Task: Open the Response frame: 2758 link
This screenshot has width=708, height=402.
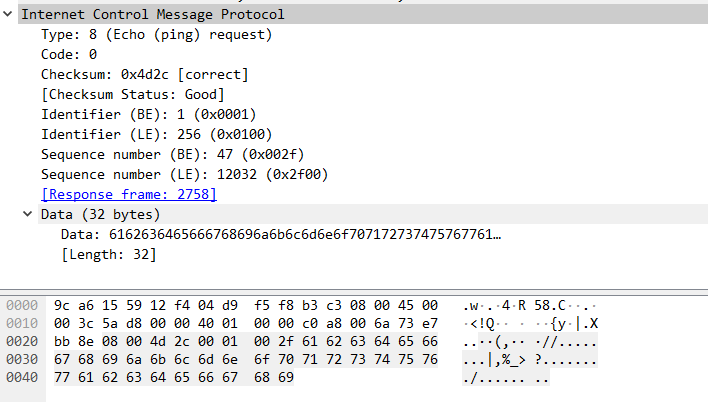Action: click(x=129, y=194)
